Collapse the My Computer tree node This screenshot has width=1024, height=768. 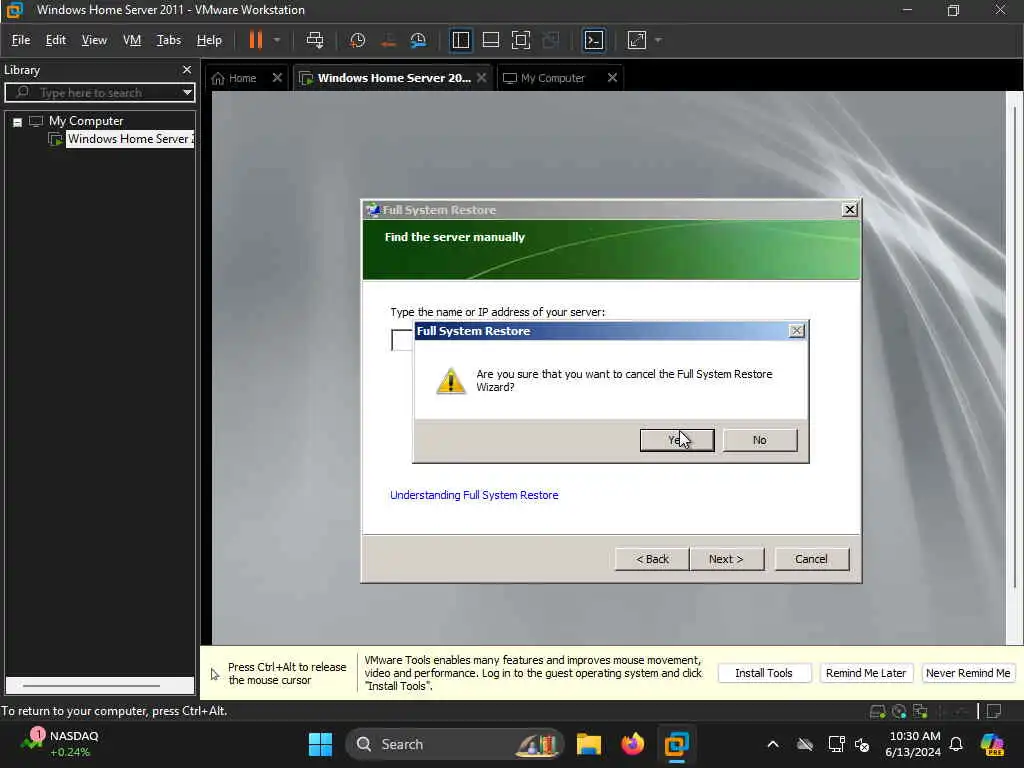coord(18,121)
